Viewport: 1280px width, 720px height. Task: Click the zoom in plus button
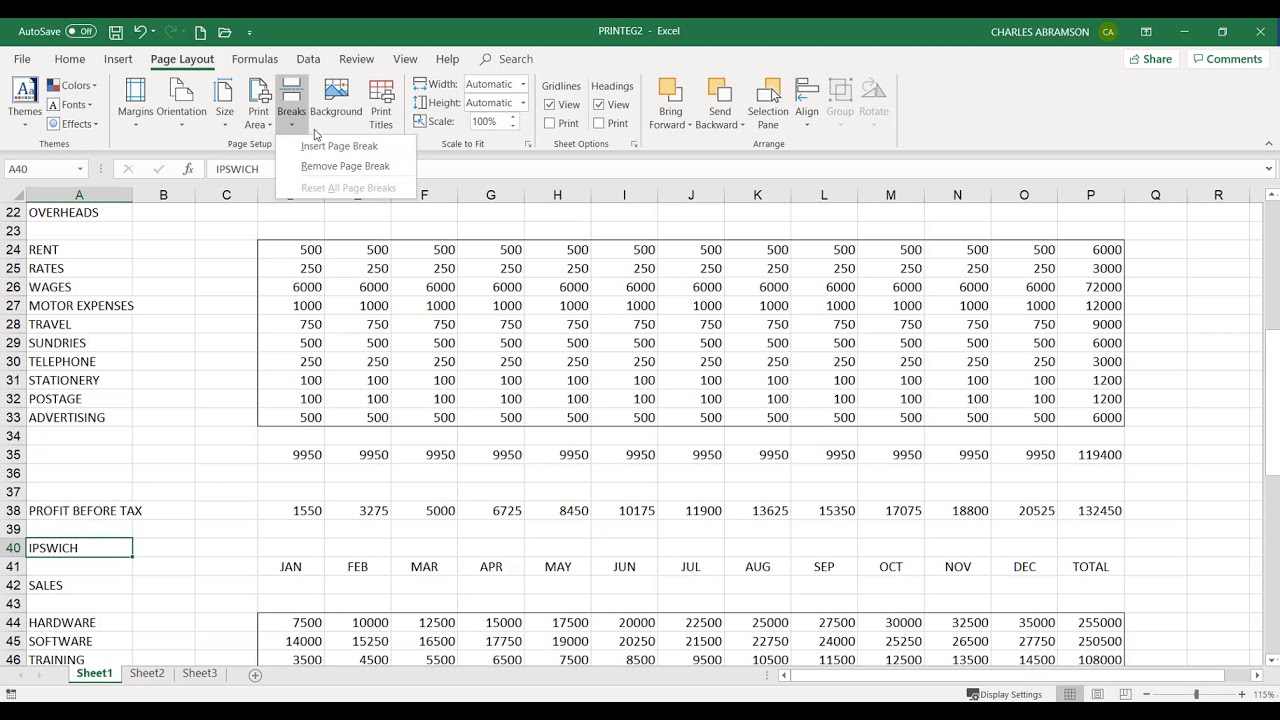coord(1242,694)
